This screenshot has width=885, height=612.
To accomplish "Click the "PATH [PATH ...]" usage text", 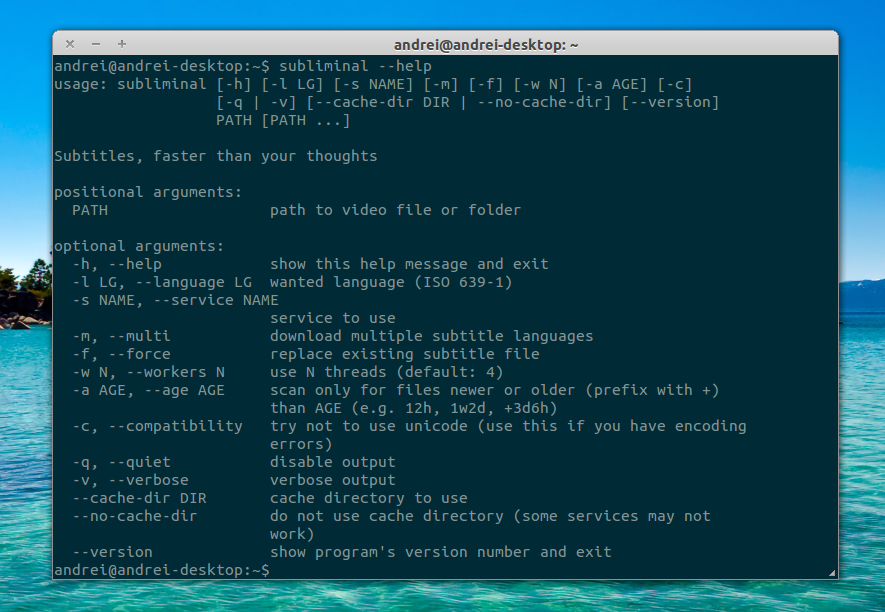I will point(283,120).
